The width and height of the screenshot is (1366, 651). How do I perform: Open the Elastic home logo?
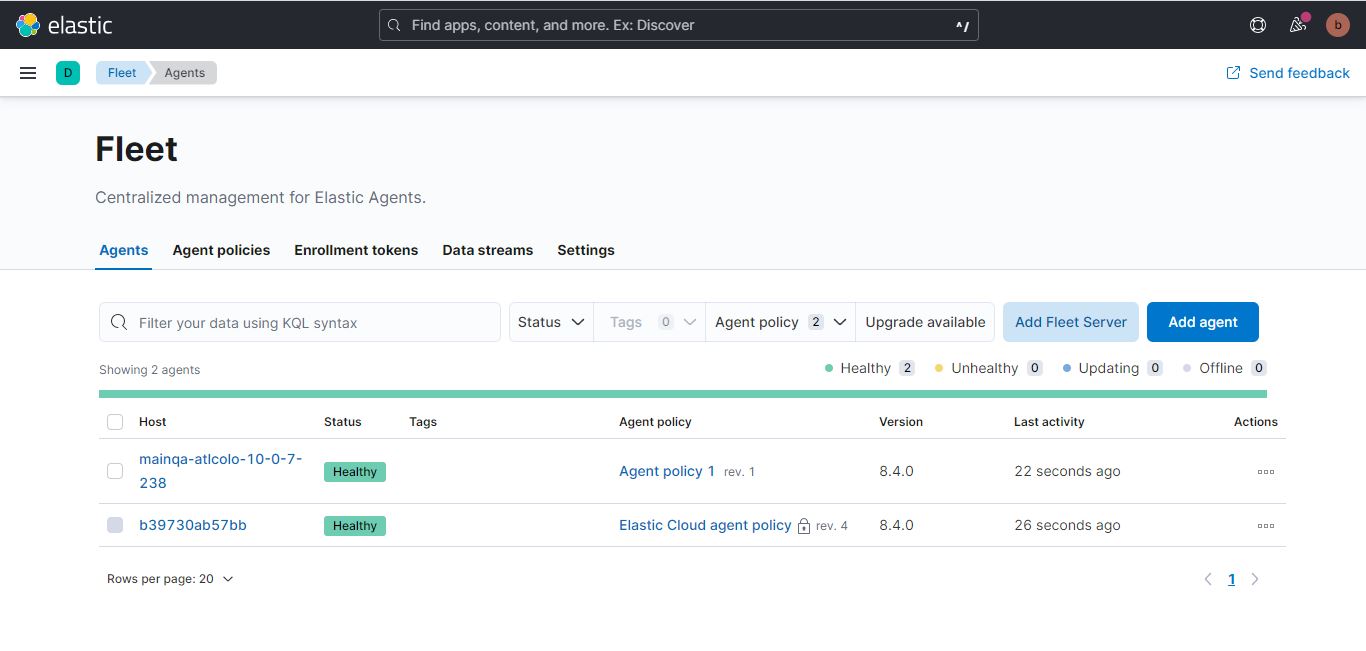pyautogui.click(x=65, y=24)
